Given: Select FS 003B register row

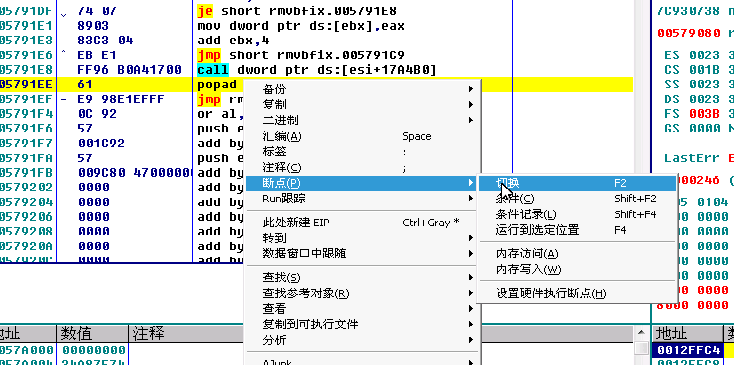Looking at the screenshot, I should point(698,114).
